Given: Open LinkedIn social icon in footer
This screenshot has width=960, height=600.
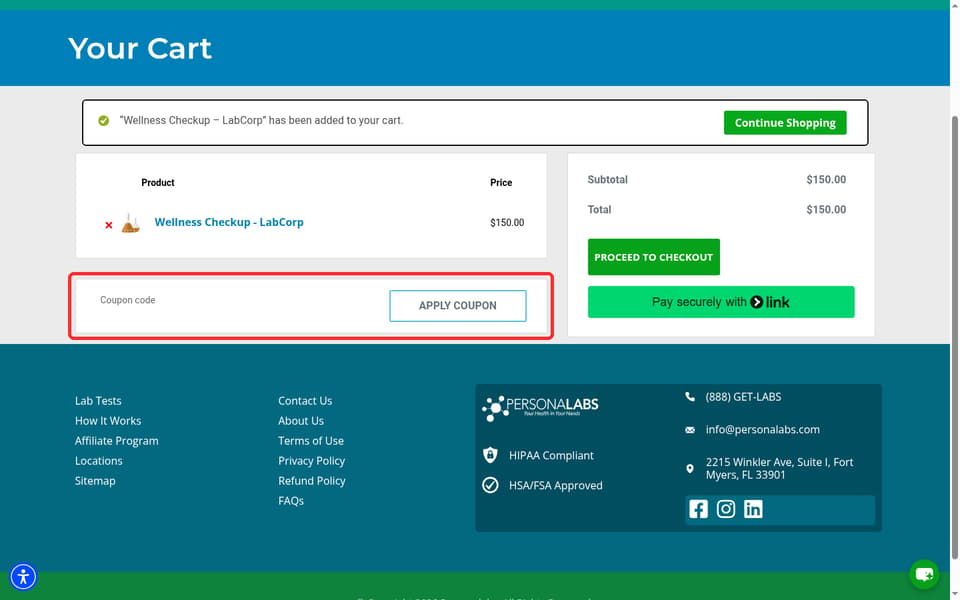Looking at the screenshot, I should pyautogui.click(x=753, y=509).
